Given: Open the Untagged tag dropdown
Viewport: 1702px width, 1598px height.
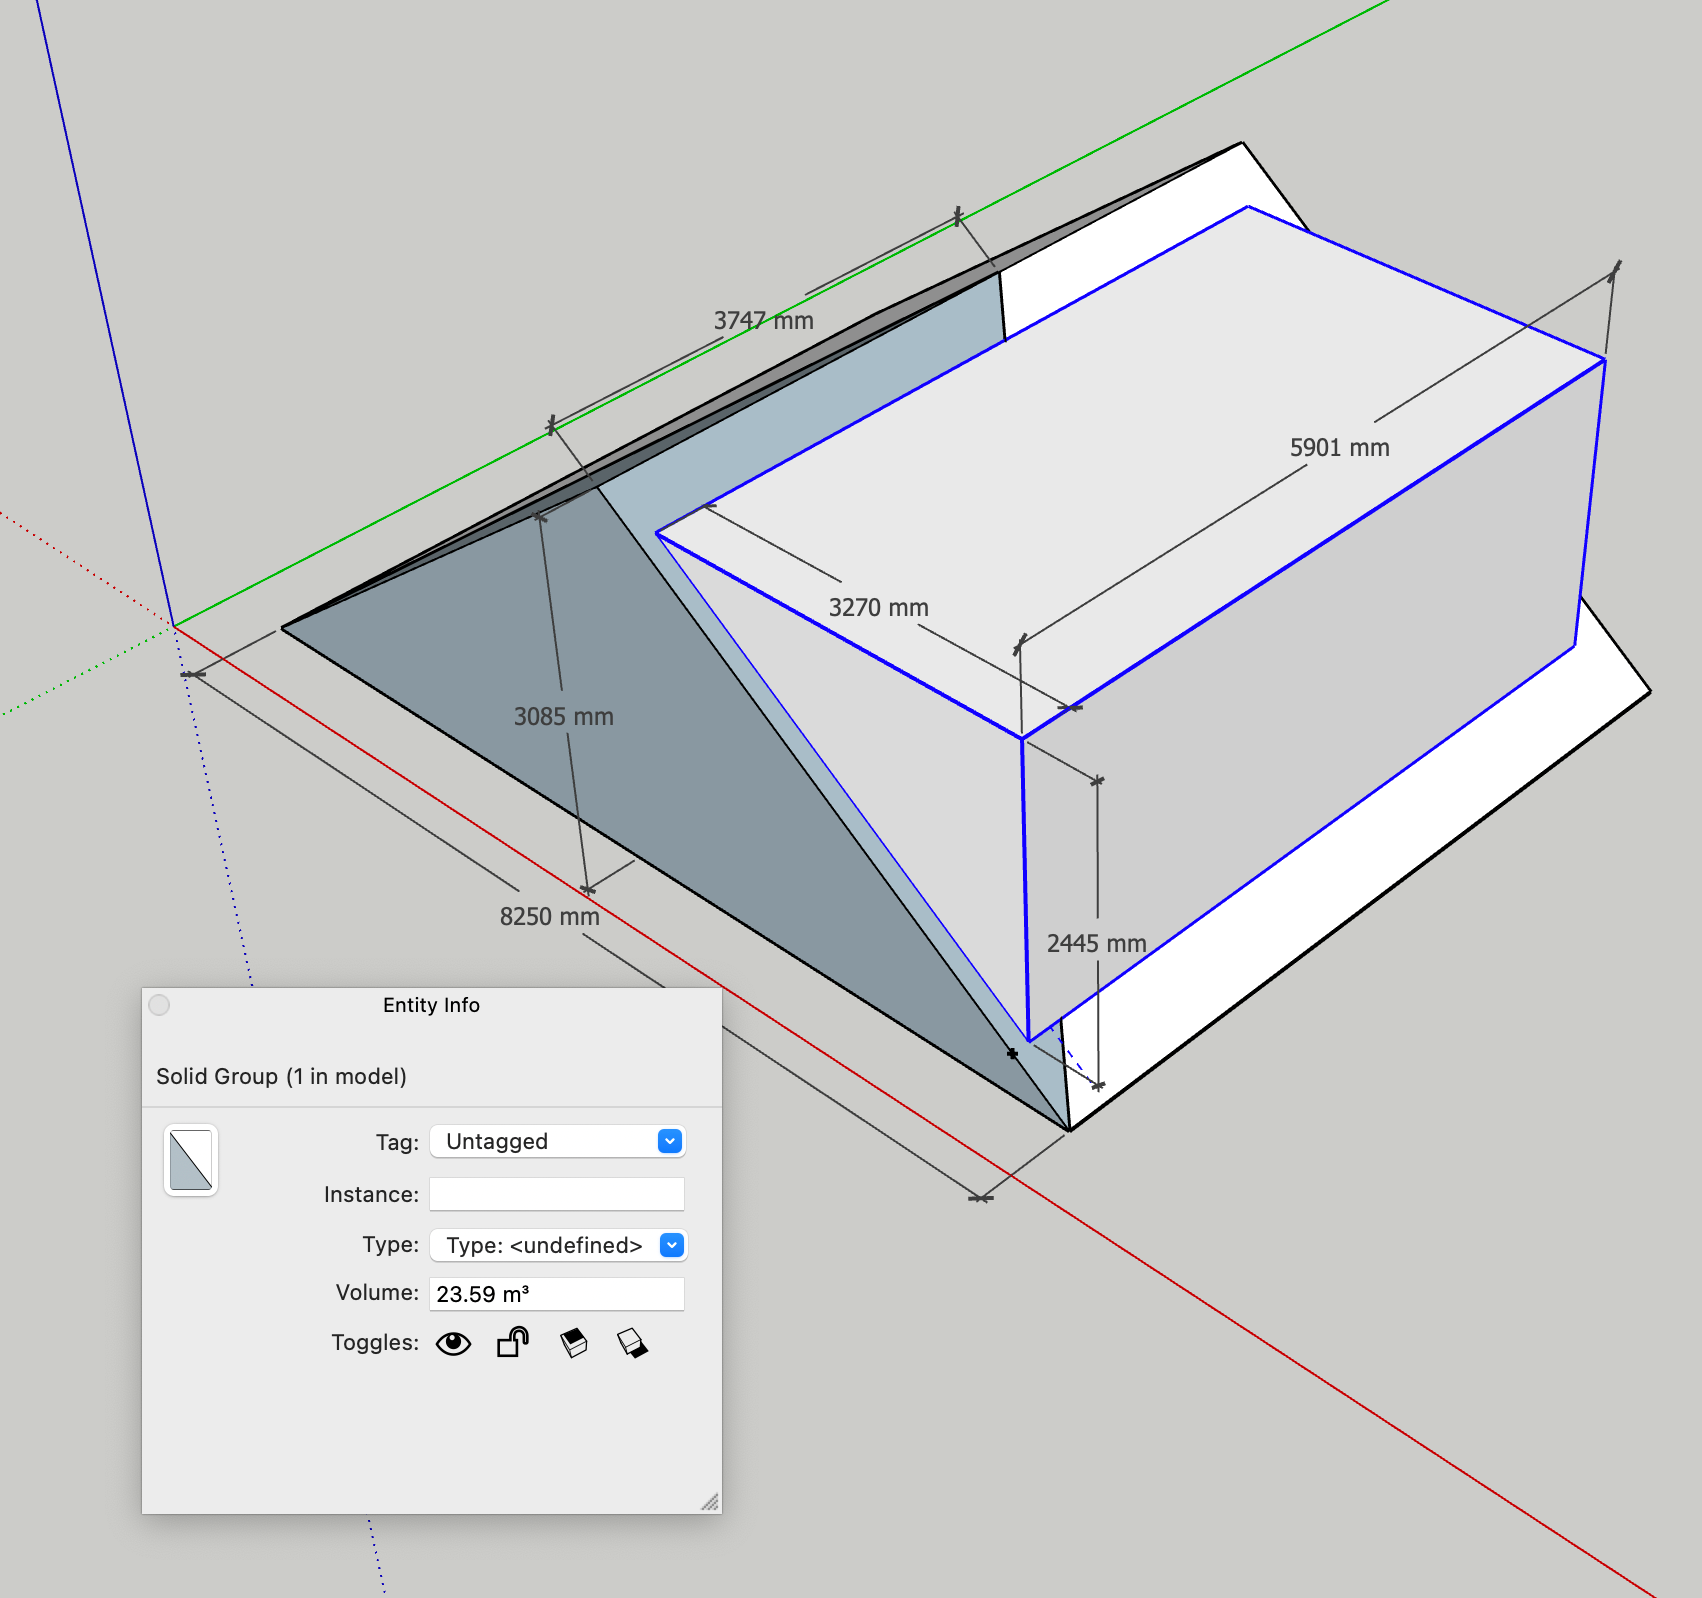Looking at the screenshot, I should (669, 1141).
